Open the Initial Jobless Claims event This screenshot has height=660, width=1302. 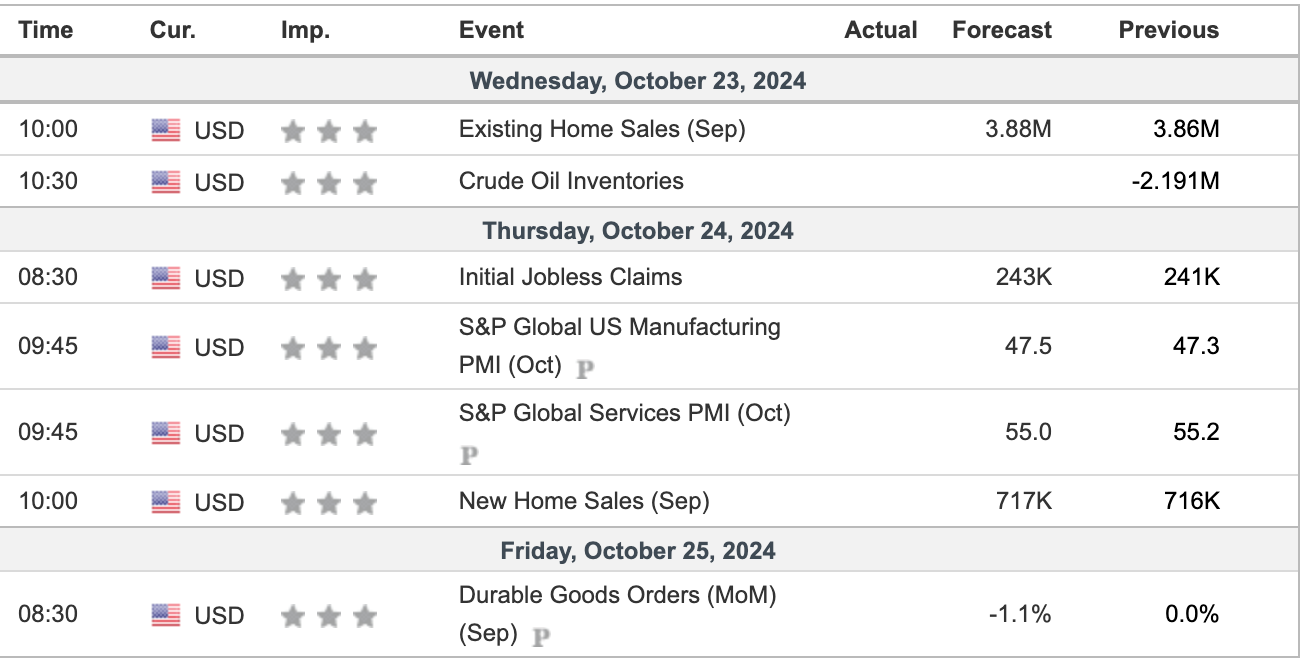tap(570, 277)
